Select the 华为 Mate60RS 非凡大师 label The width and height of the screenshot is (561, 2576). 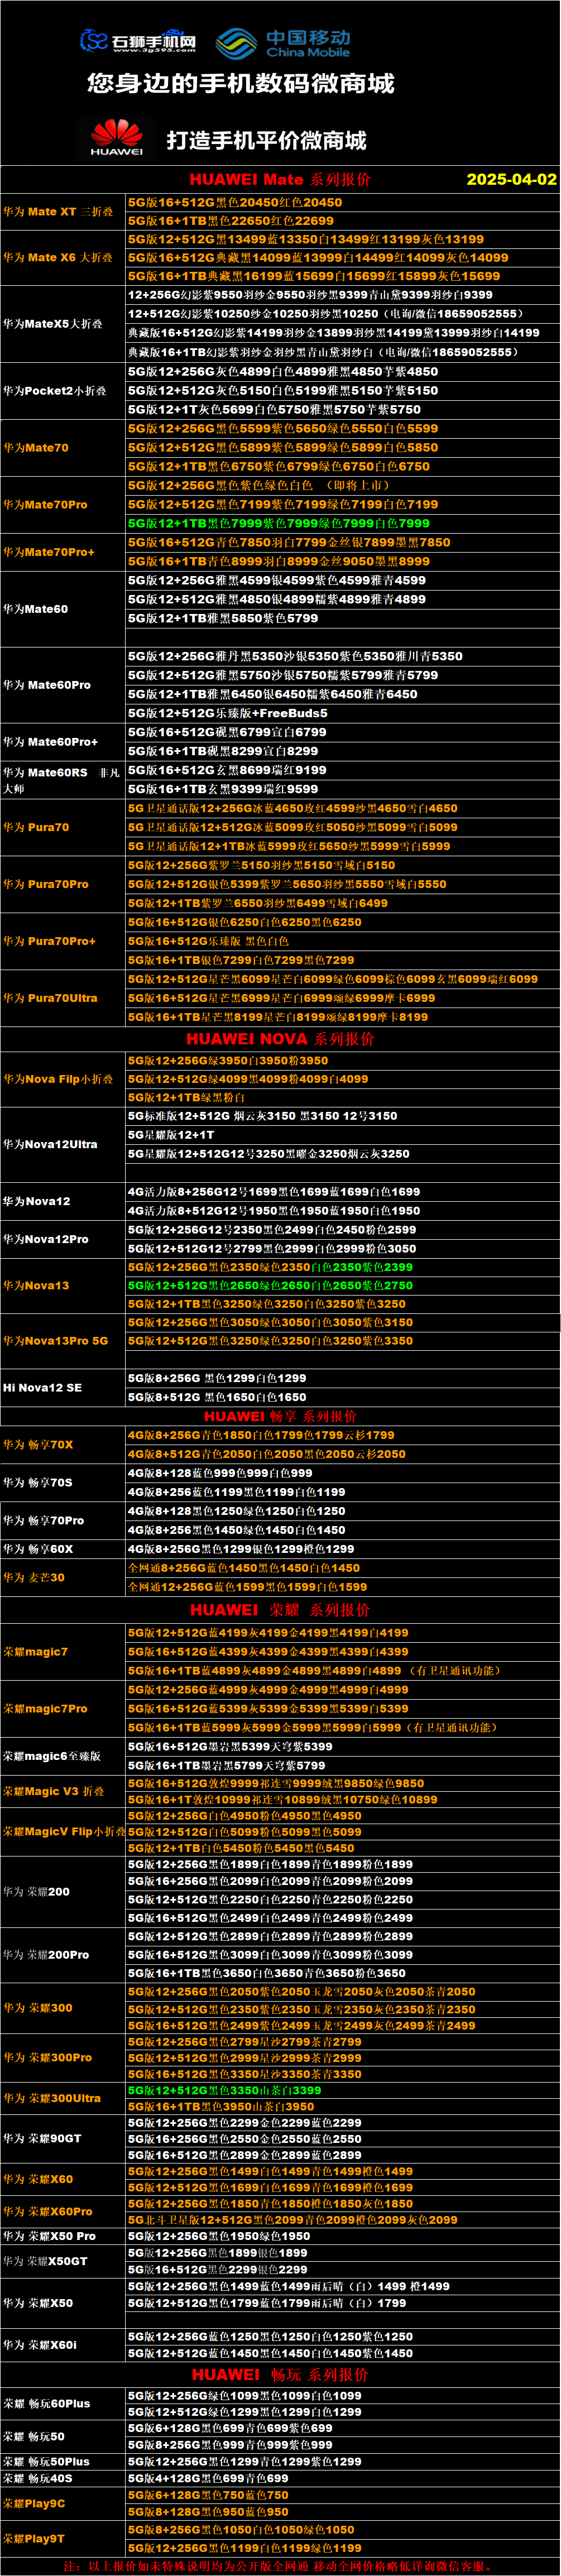tap(61, 780)
